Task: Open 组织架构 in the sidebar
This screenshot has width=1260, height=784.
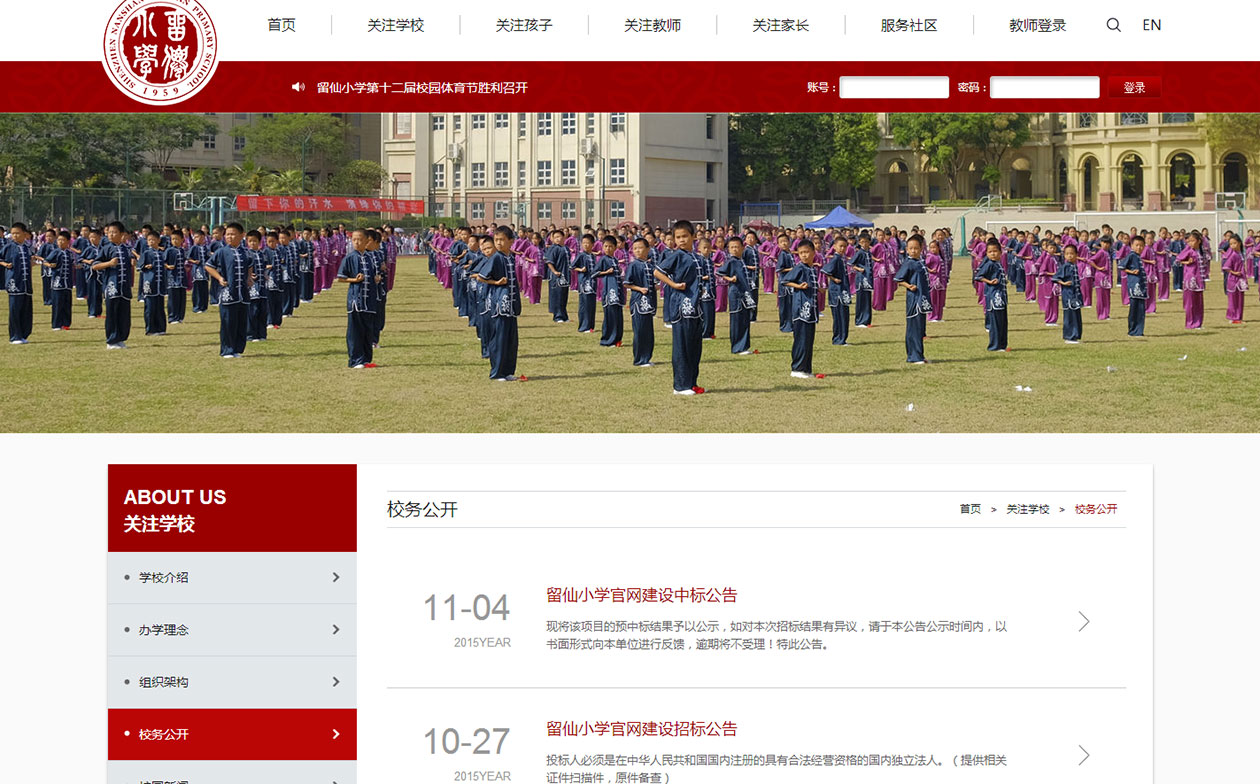Action: 164,682
